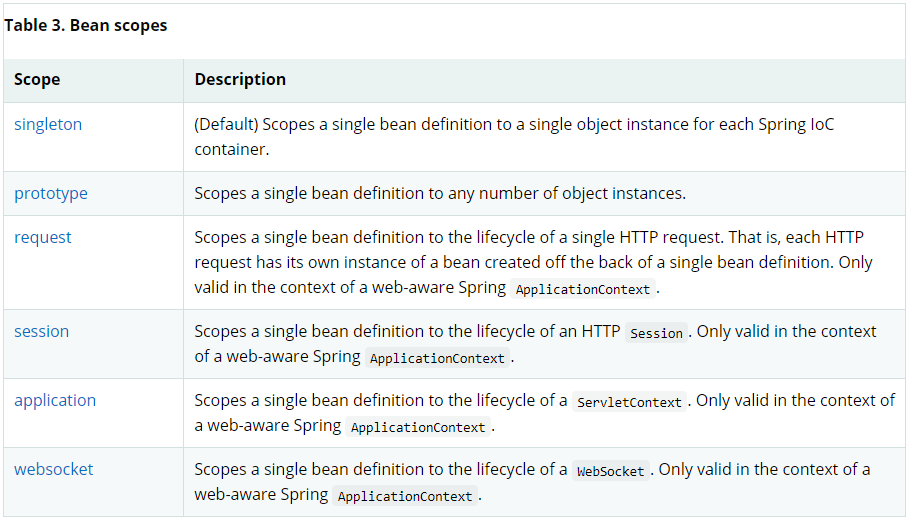Click the request scope link
Screen dimensions: 910x521
click(43, 238)
